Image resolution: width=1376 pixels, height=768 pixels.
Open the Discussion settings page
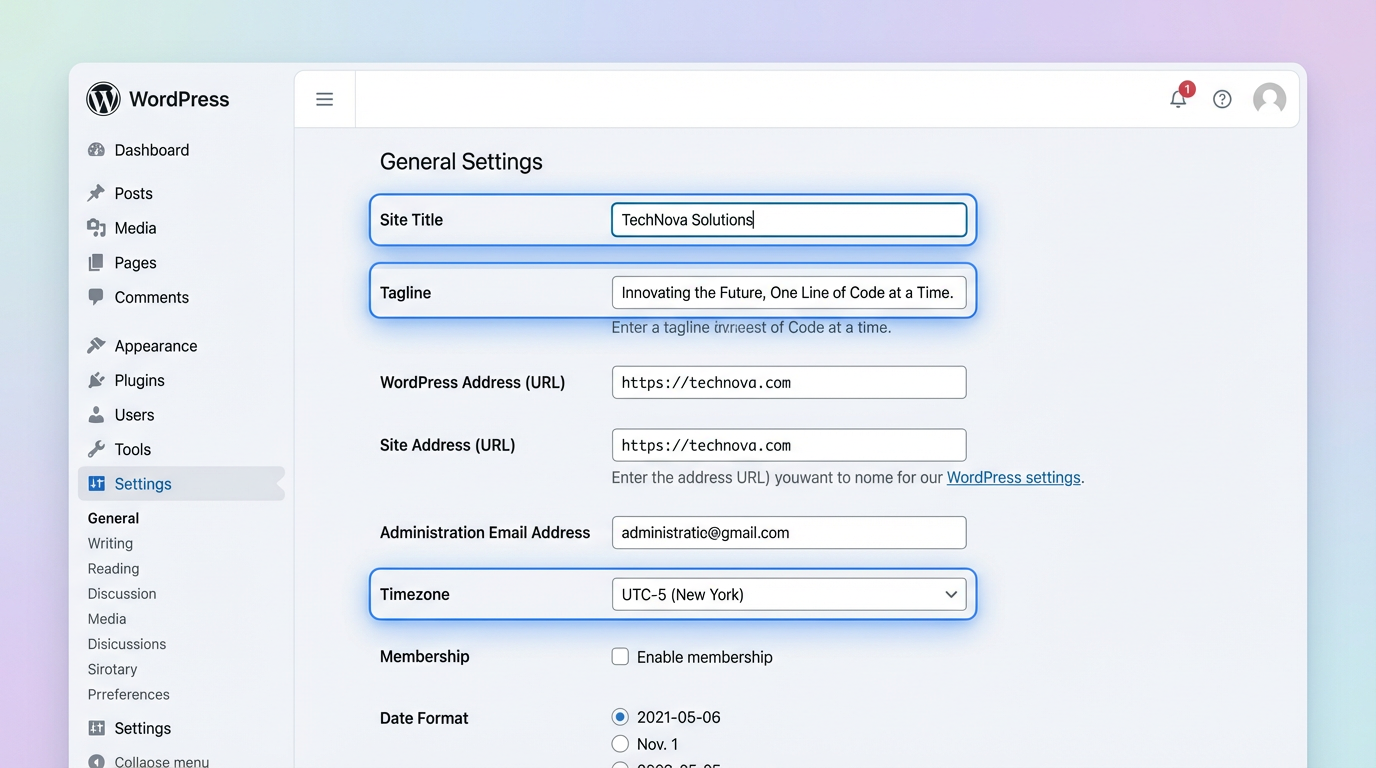[122, 593]
